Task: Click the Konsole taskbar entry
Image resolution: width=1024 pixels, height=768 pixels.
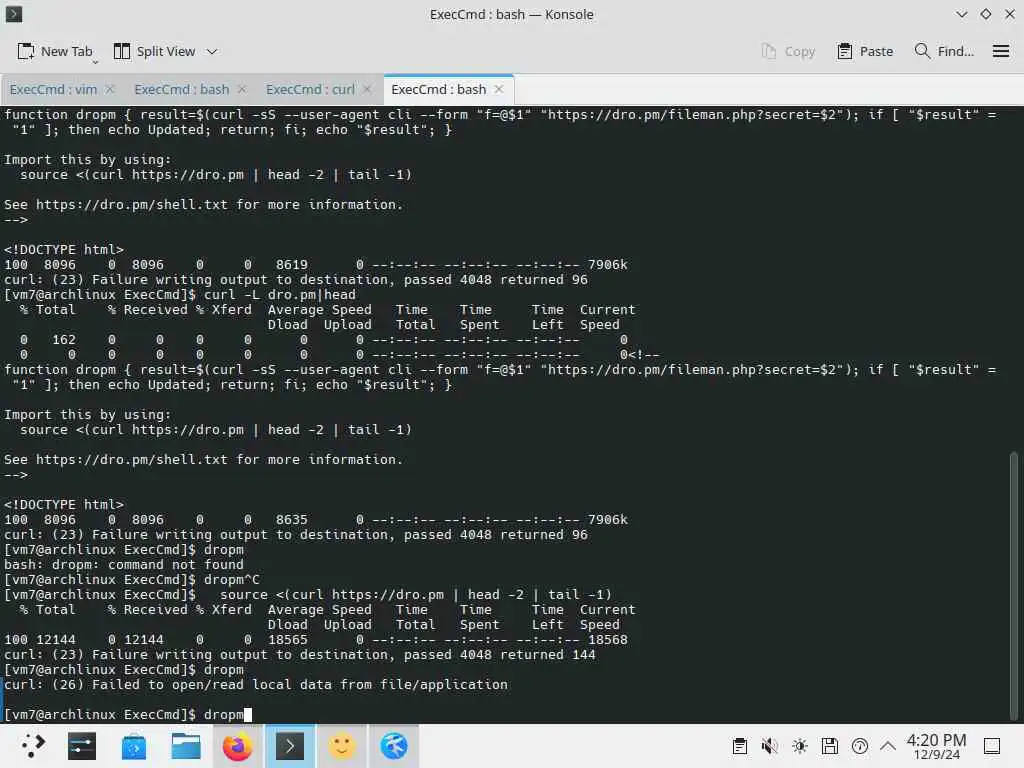Action: 289,746
